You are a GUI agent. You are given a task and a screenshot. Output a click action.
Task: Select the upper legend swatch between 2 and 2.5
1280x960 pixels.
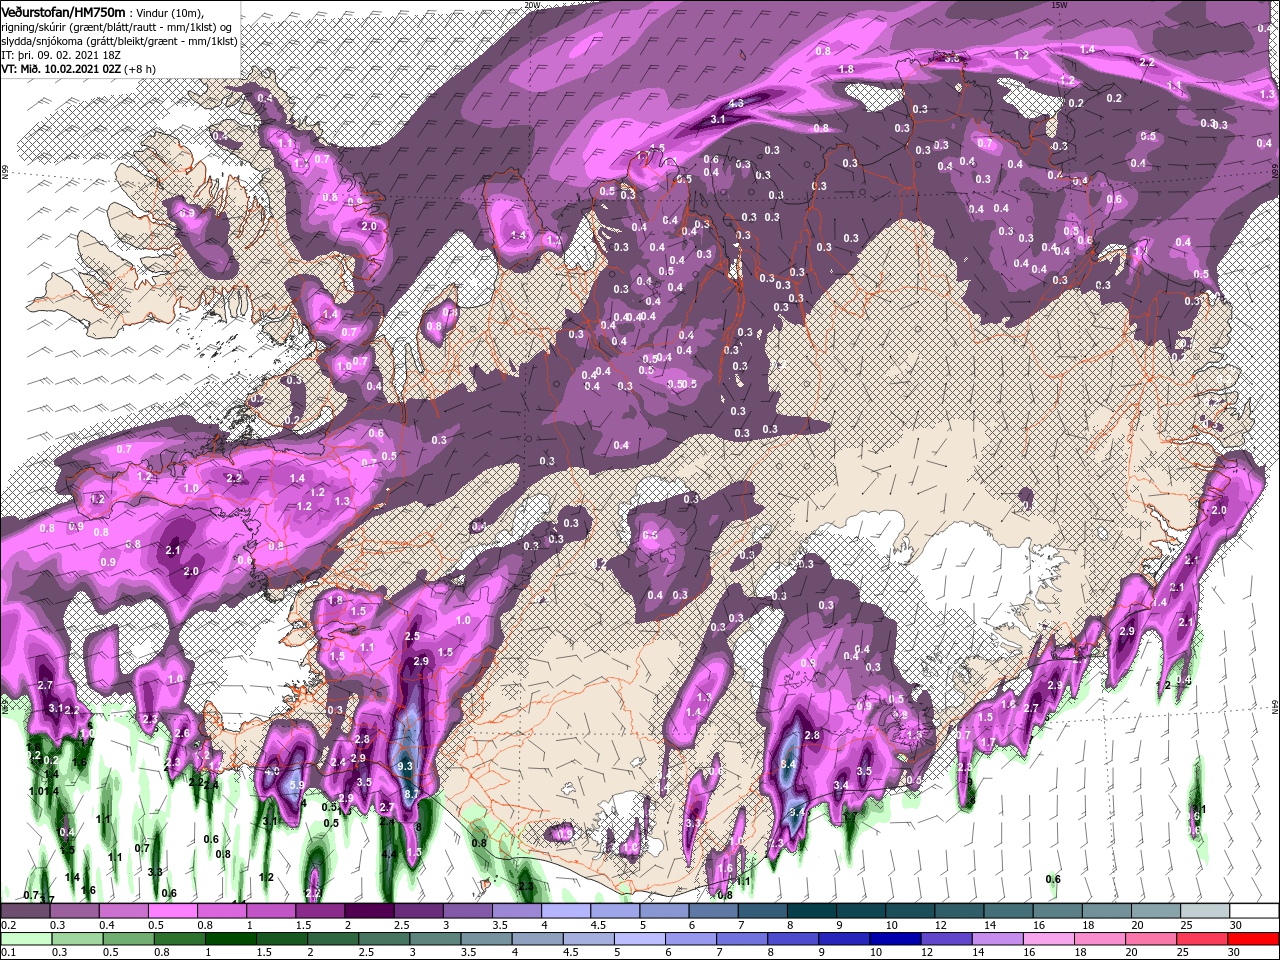tap(370, 910)
